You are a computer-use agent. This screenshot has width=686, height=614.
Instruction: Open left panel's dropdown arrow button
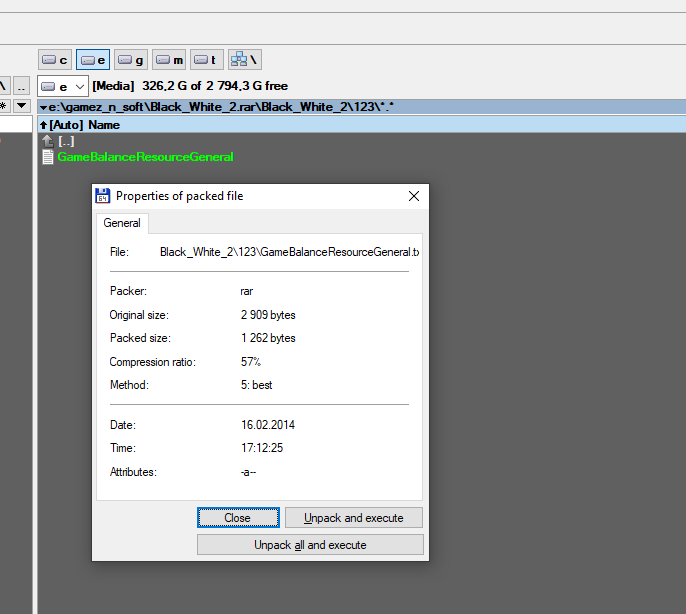point(21,106)
